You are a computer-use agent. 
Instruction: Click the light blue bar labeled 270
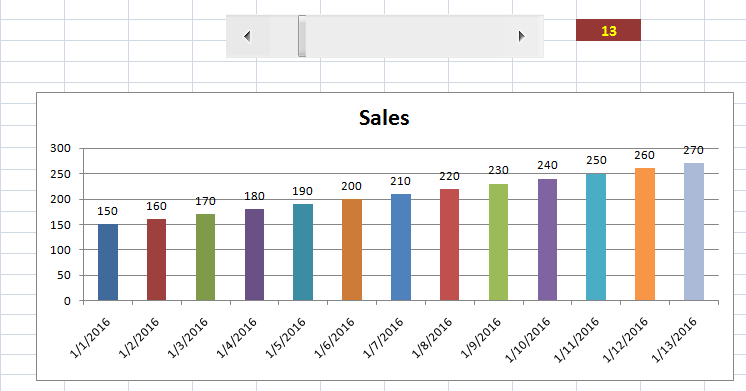click(694, 232)
